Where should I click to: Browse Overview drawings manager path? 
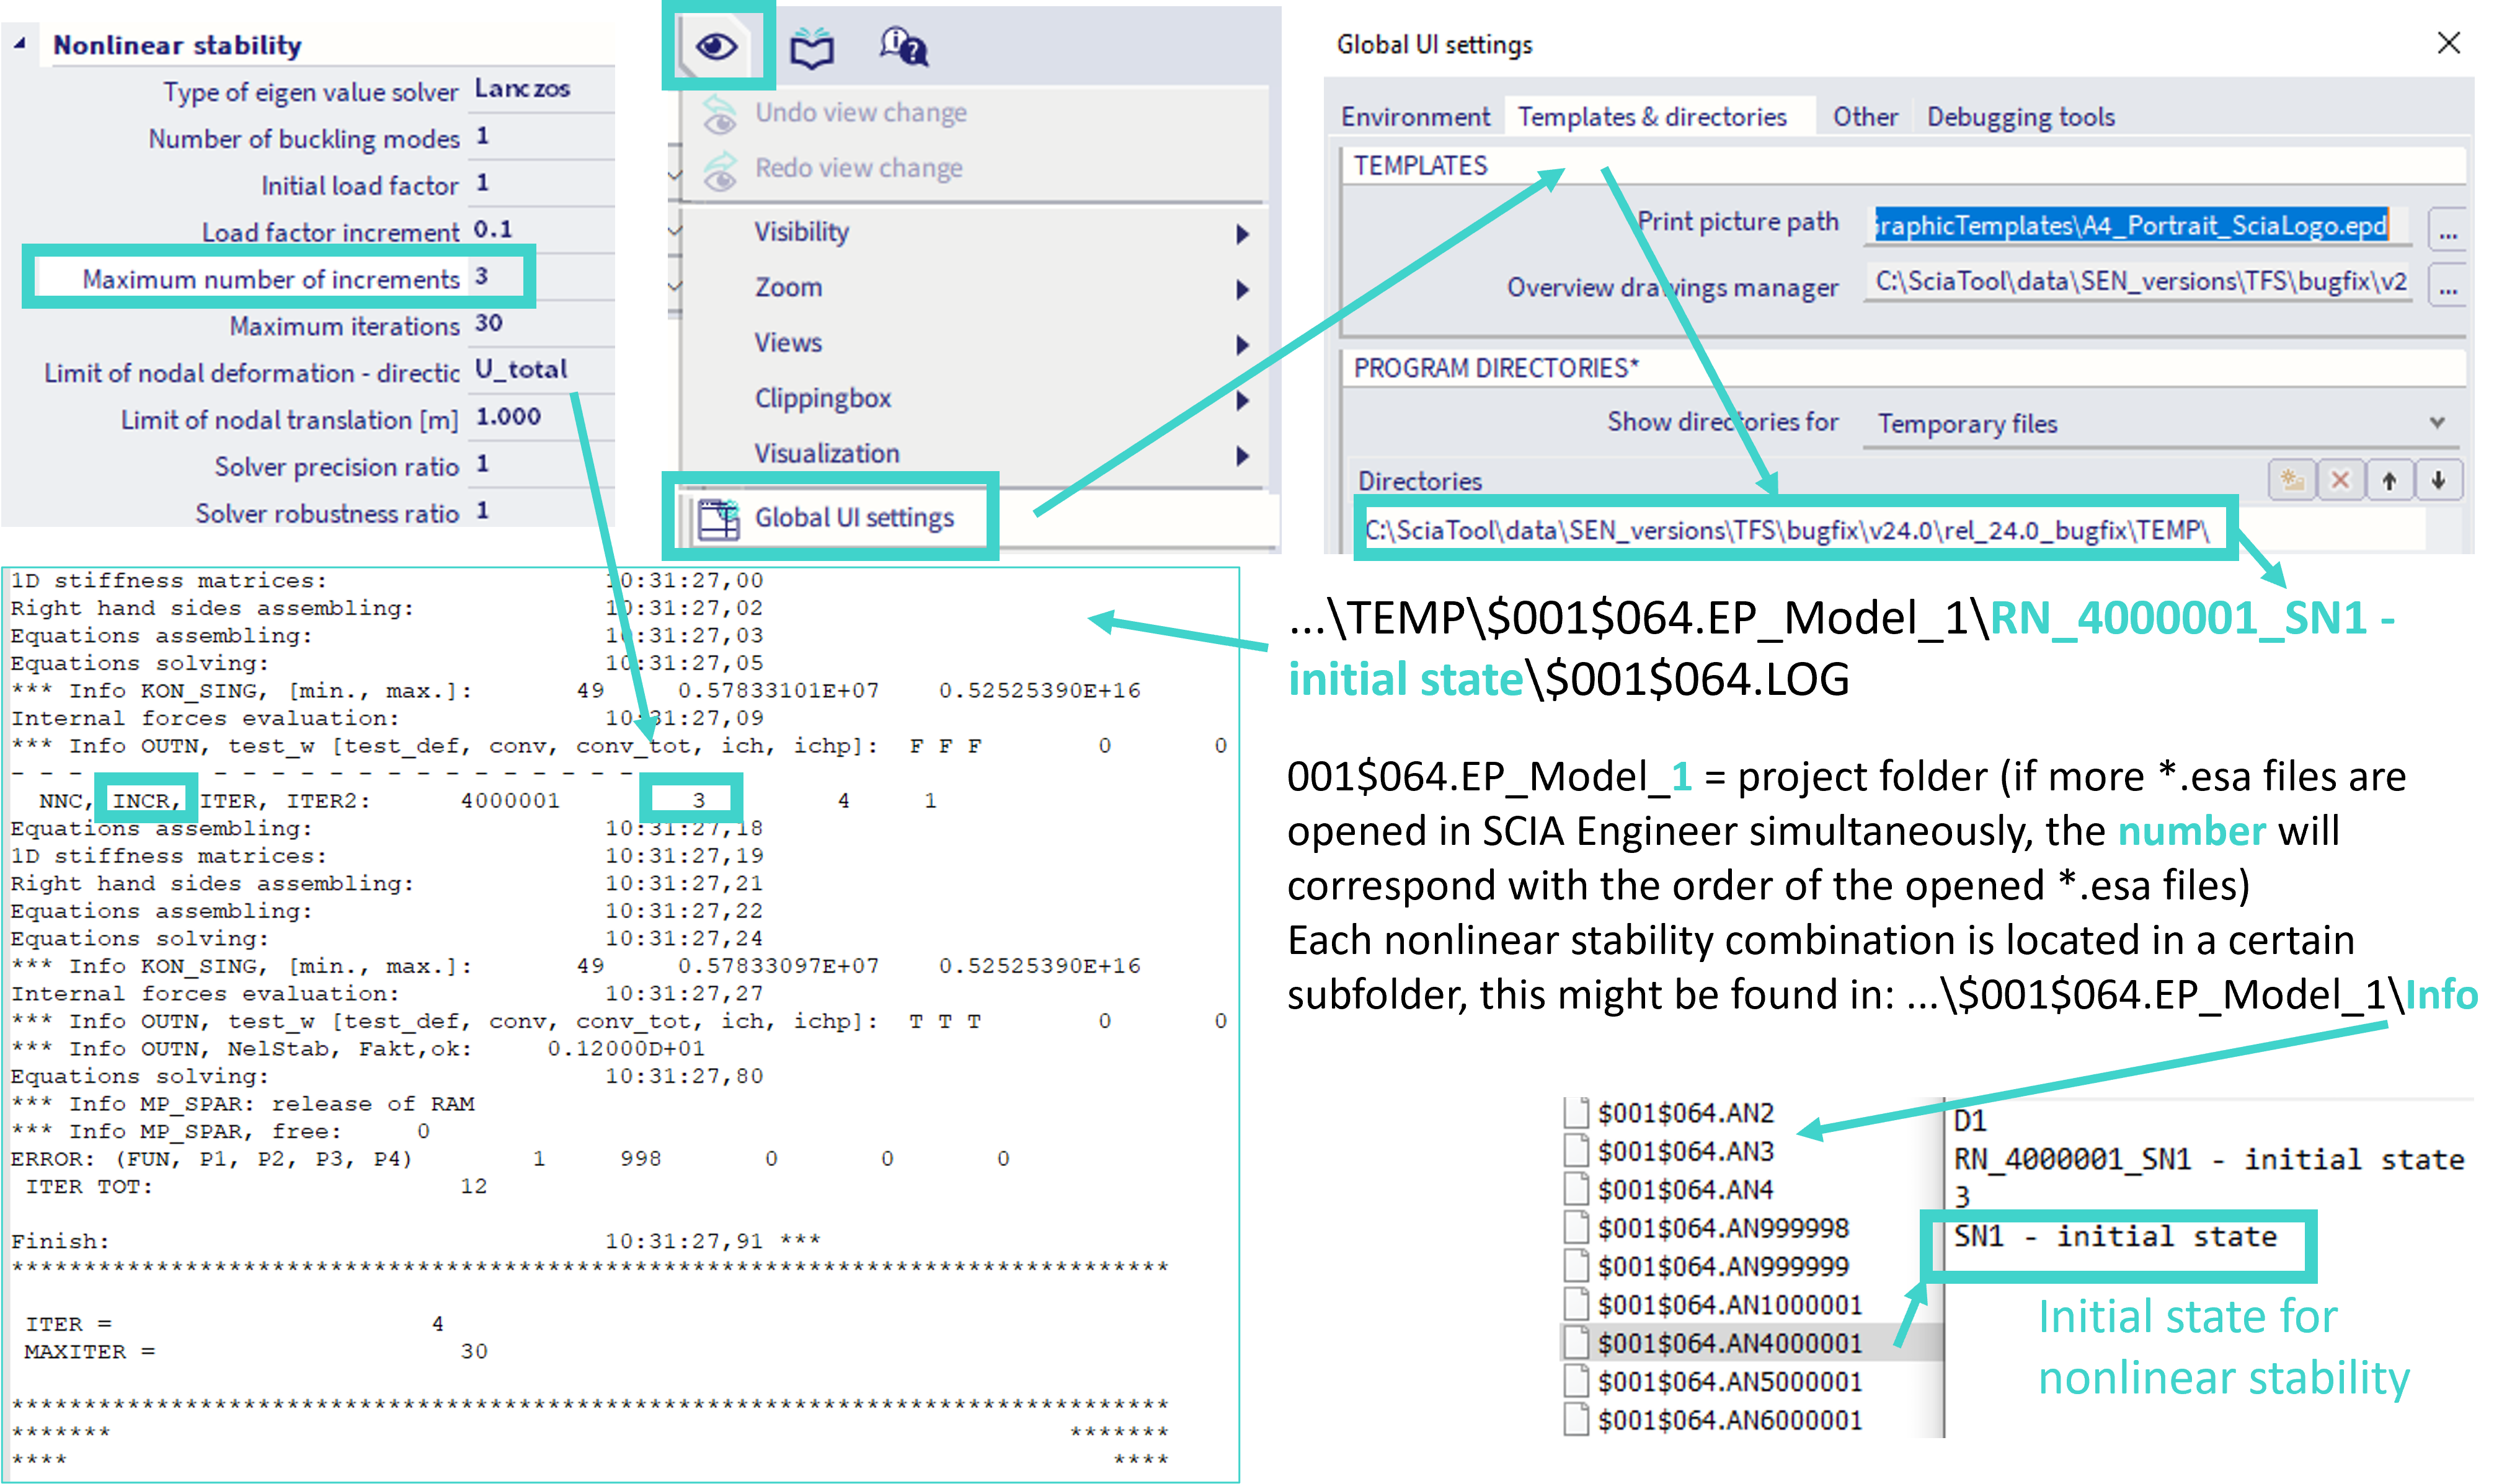(x=2447, y=289)
